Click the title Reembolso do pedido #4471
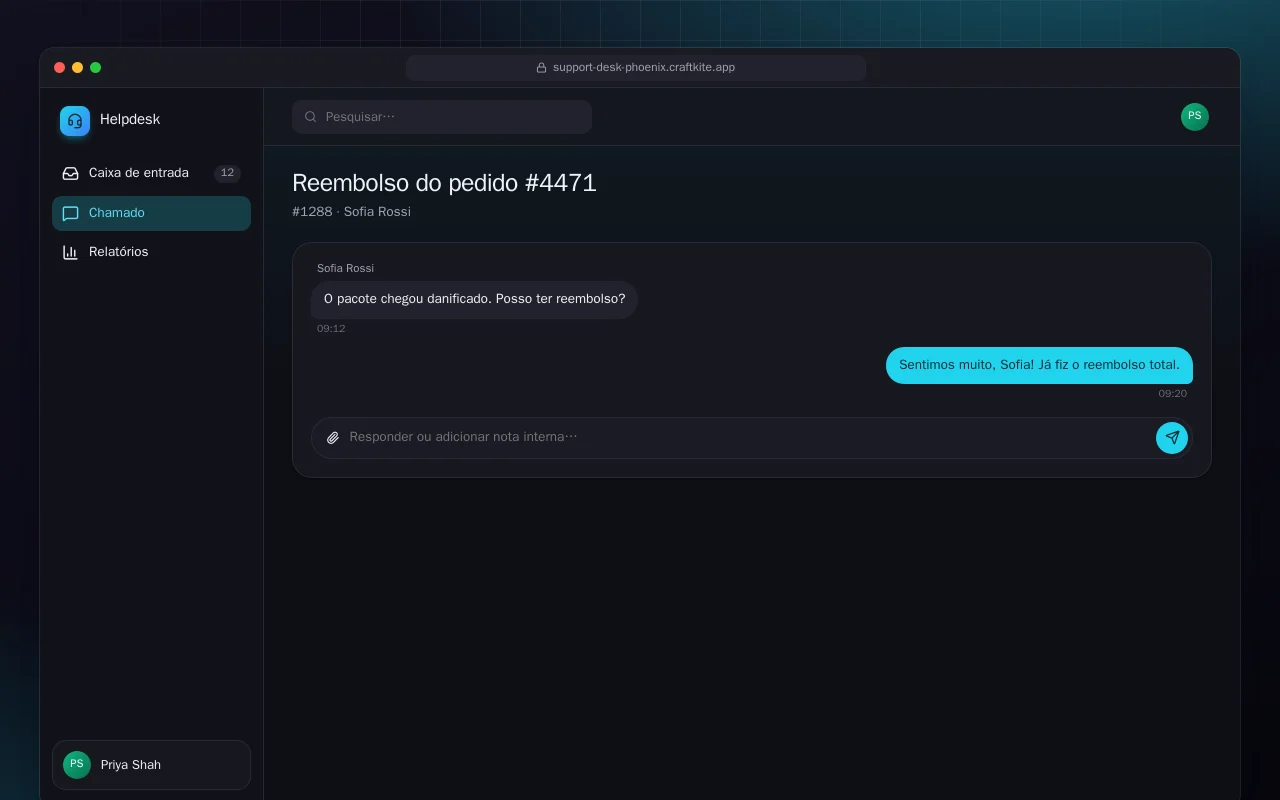This screenshot has width=1280, height=800. [444, 183]
